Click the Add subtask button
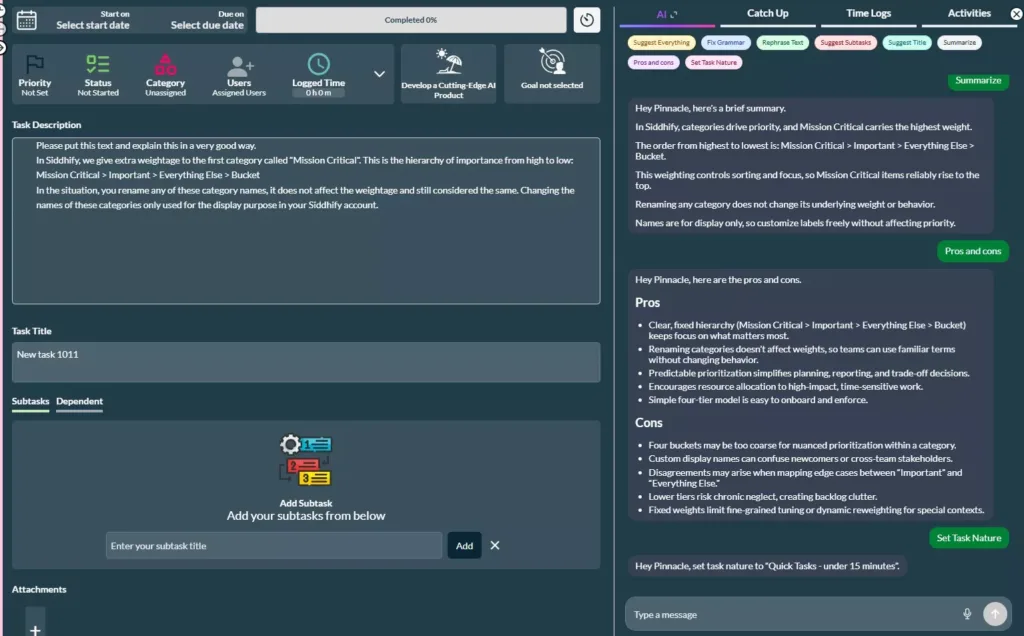The width and height of the screenshot is (1024, 636). (x=464, y=545)
